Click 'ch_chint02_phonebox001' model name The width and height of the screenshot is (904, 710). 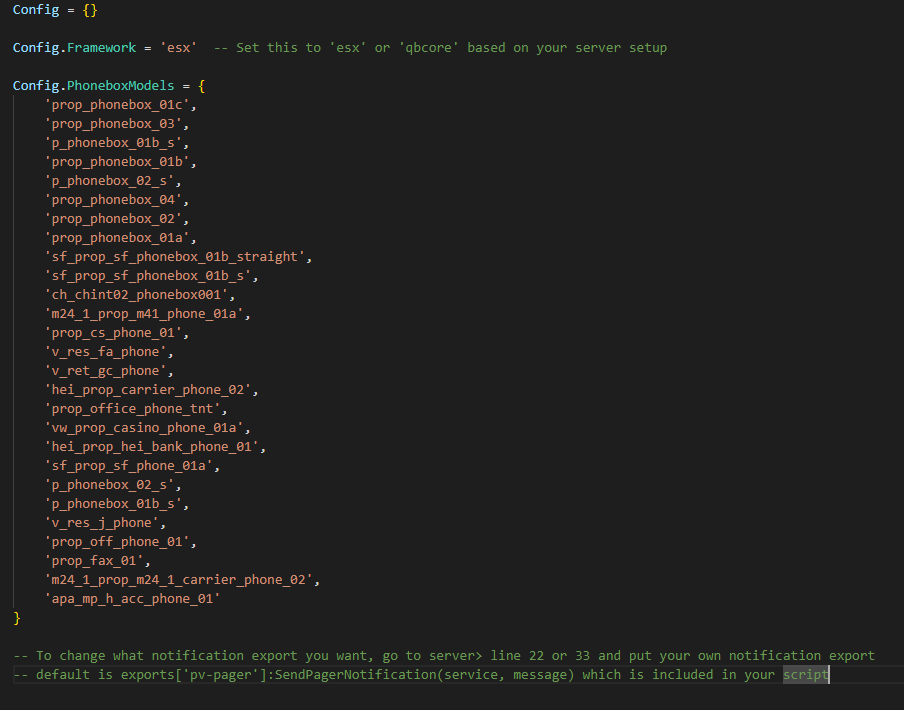(136, 295)
